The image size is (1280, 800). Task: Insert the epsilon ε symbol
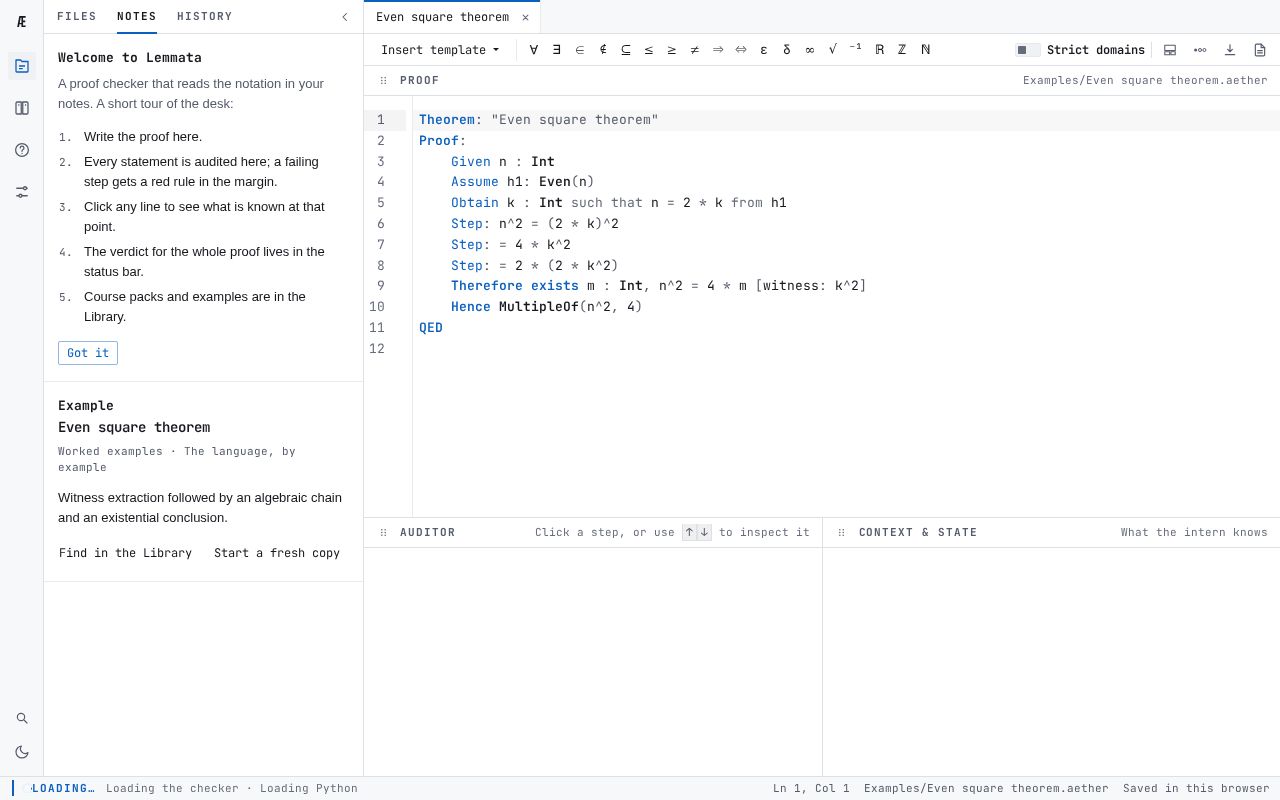tap(764, 50)
